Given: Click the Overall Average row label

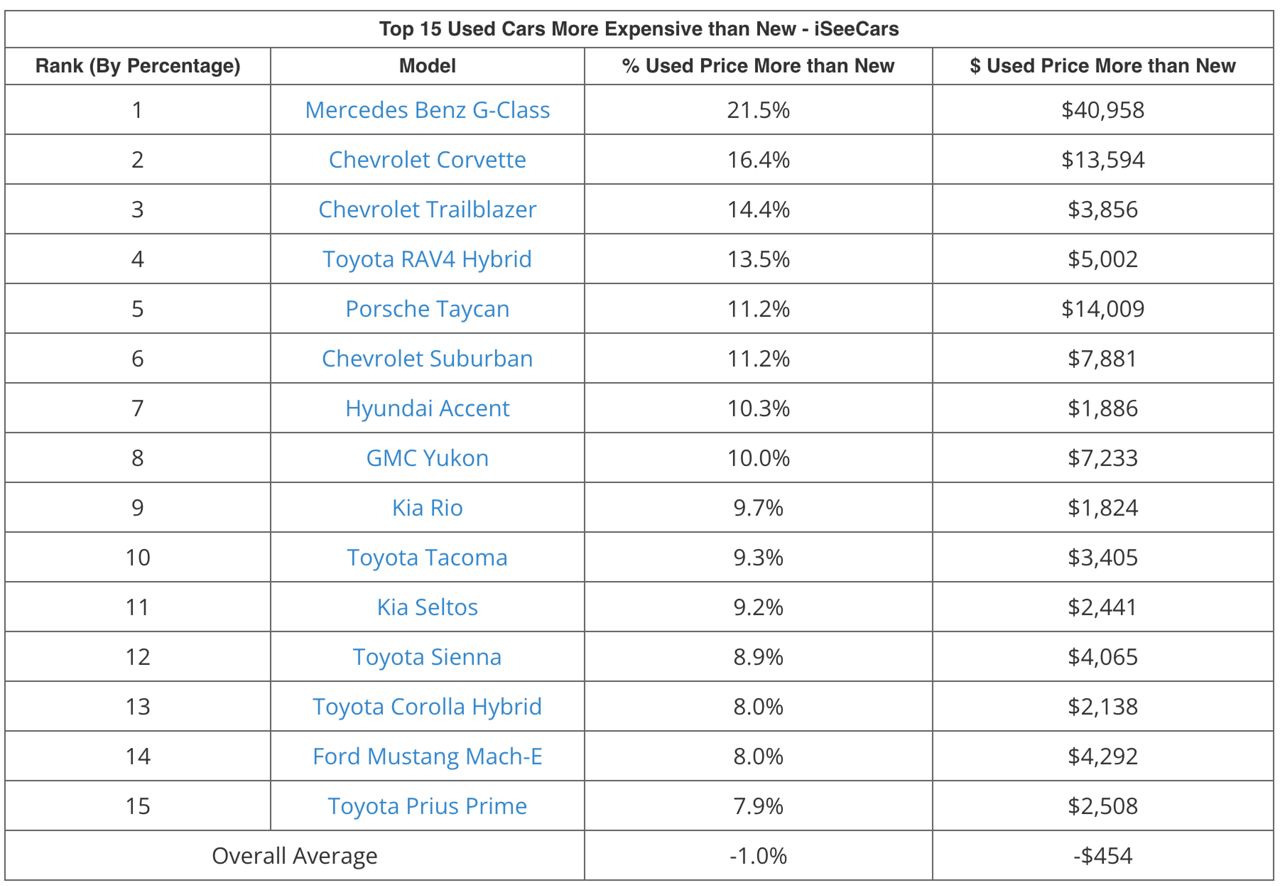Looking at the screenshot, I should (x=295, y=857).
